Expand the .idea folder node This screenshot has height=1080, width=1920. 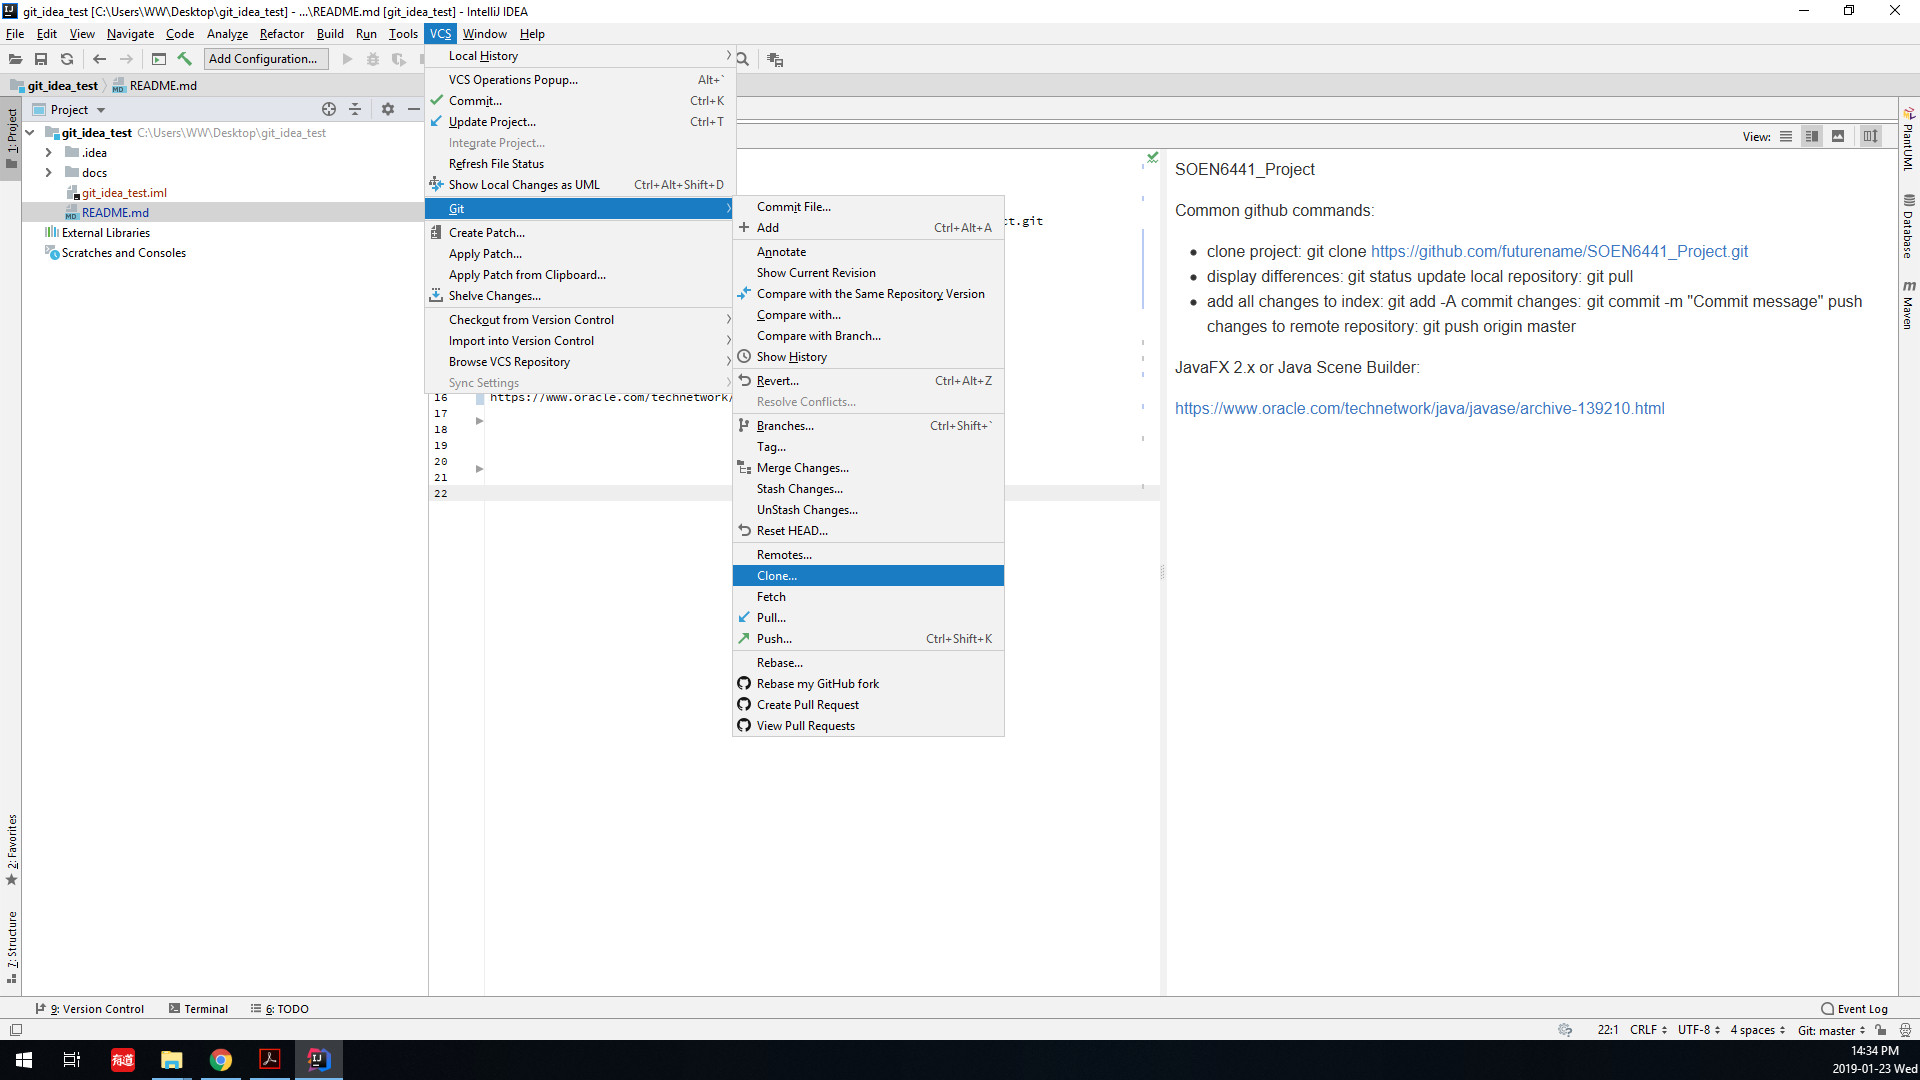click(48, 153)
